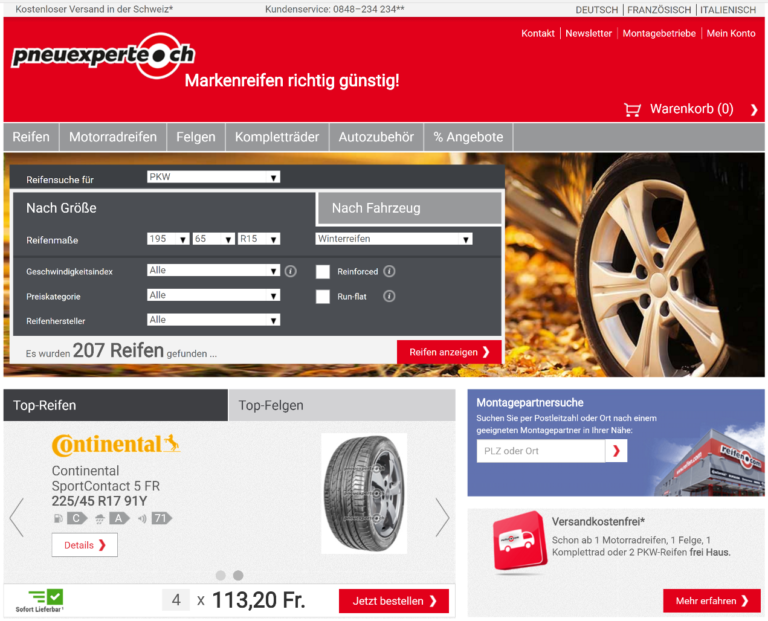Submit postal code search arrow button

pos(617,451)
